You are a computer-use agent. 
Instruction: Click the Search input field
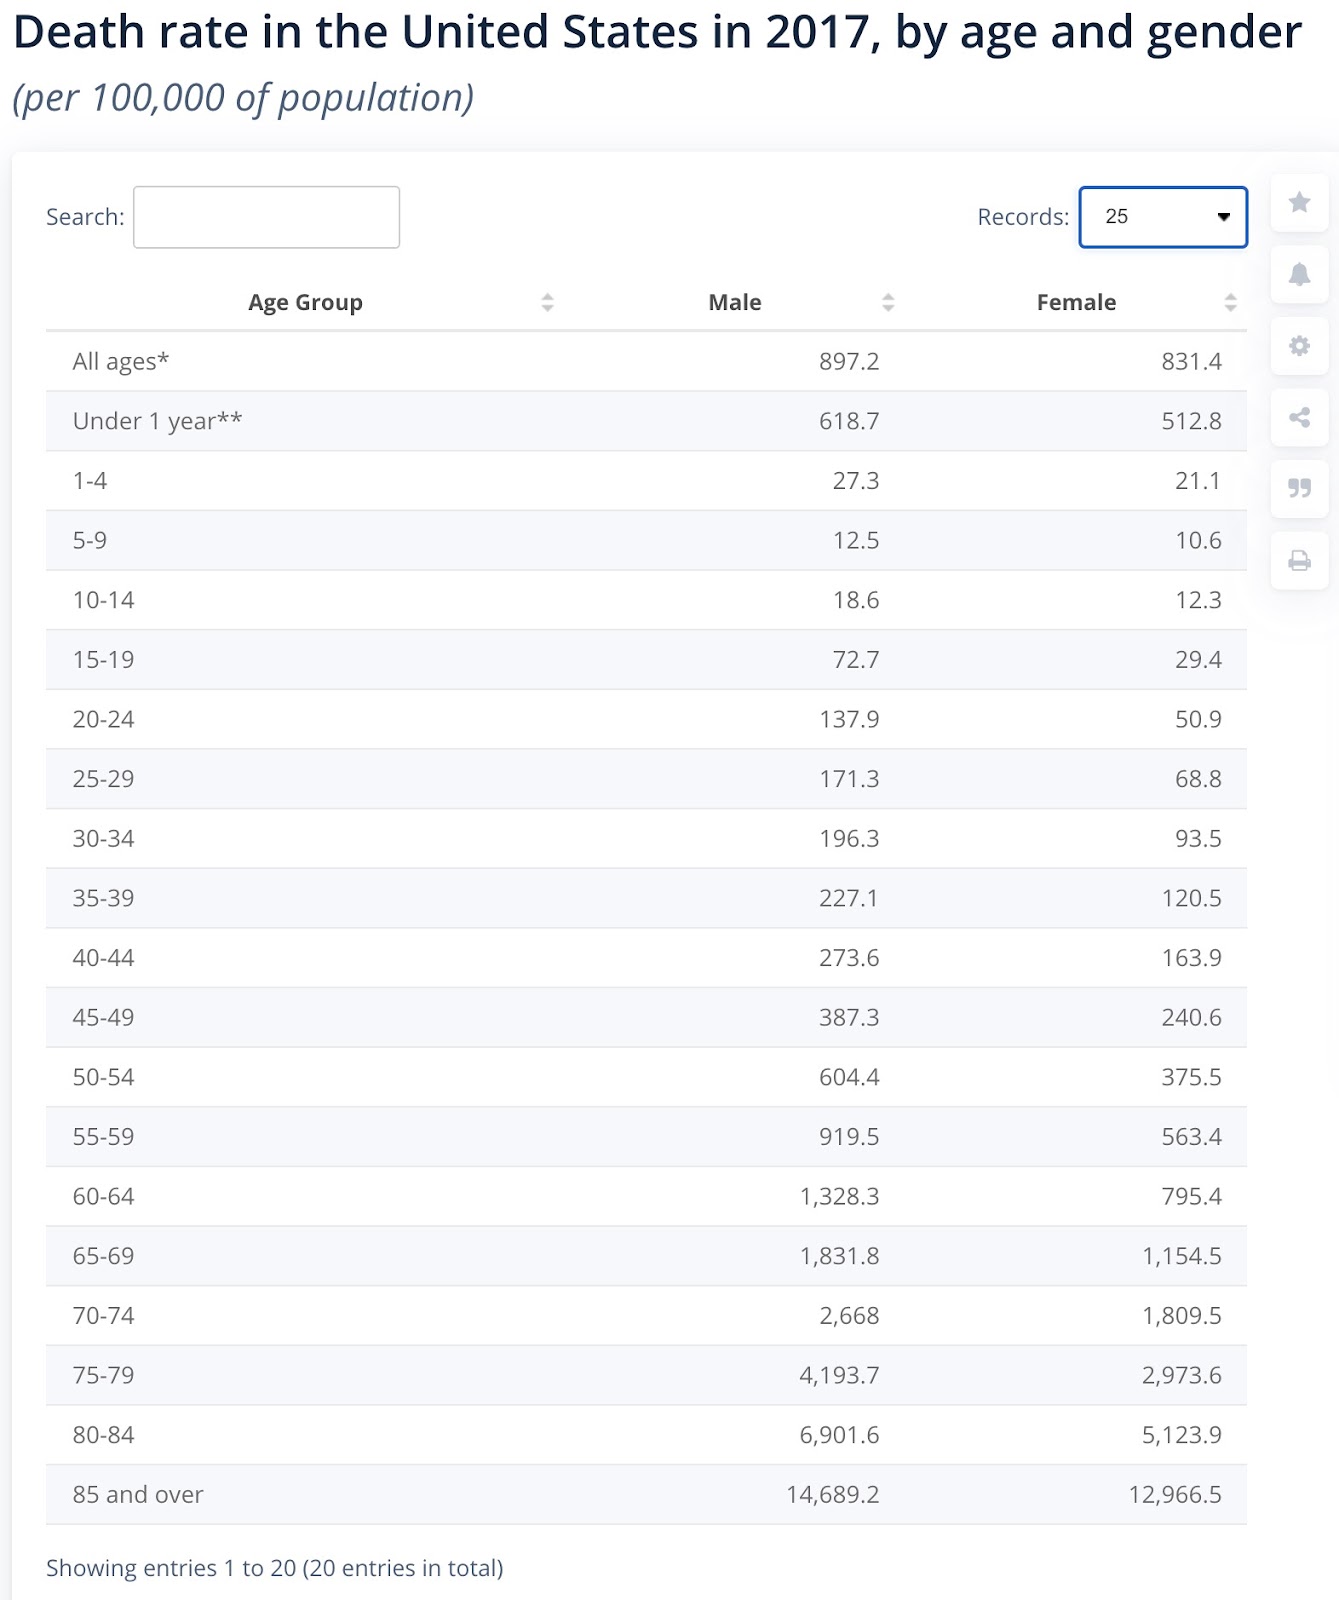[x=266, y=217]
